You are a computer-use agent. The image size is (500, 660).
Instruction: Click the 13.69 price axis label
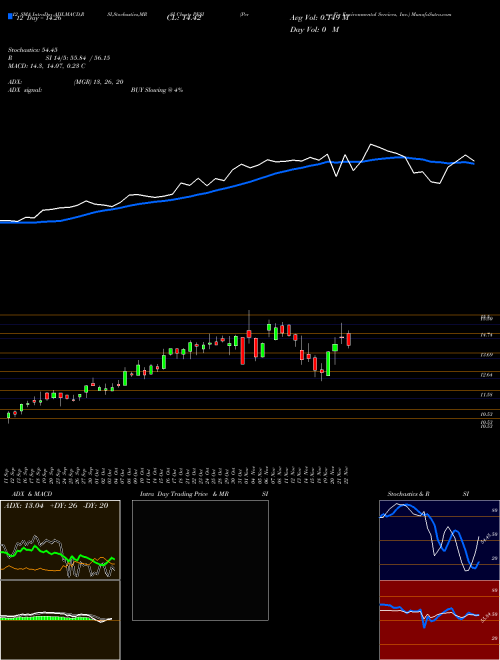pos(486,355)
